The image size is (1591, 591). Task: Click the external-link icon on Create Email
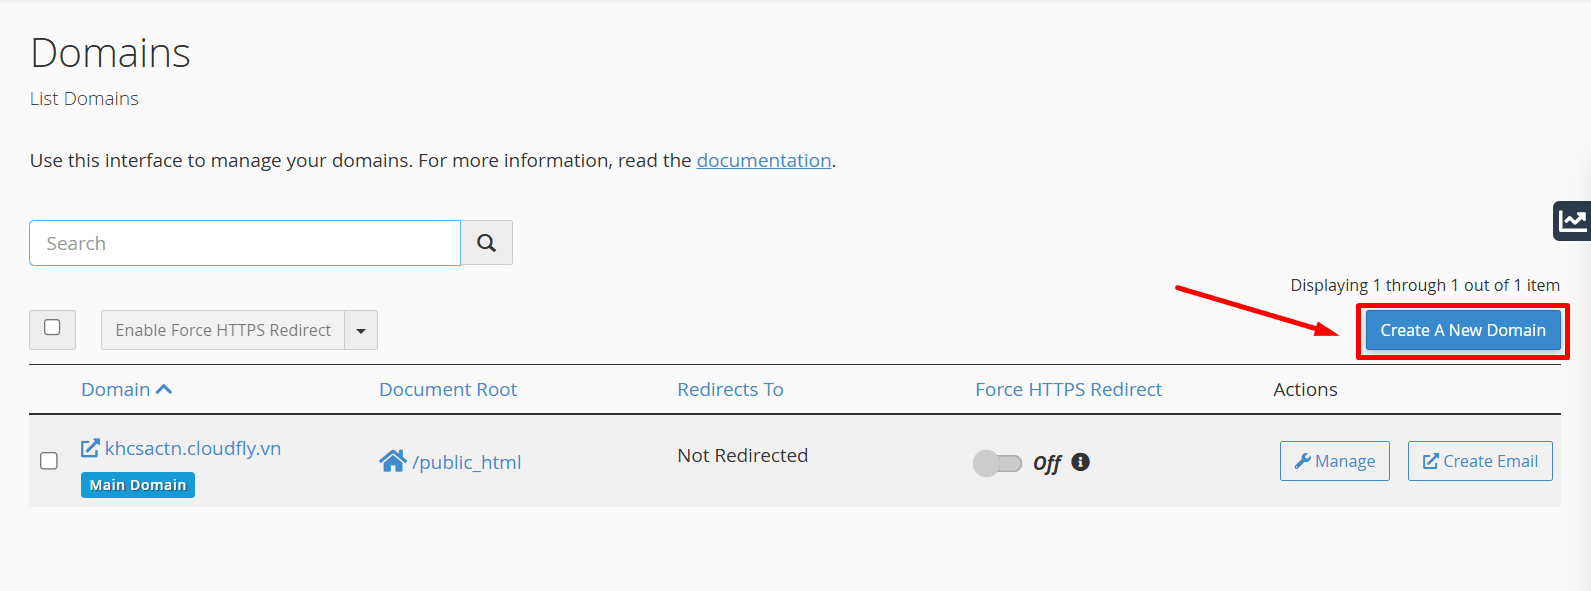(1430, 460)
